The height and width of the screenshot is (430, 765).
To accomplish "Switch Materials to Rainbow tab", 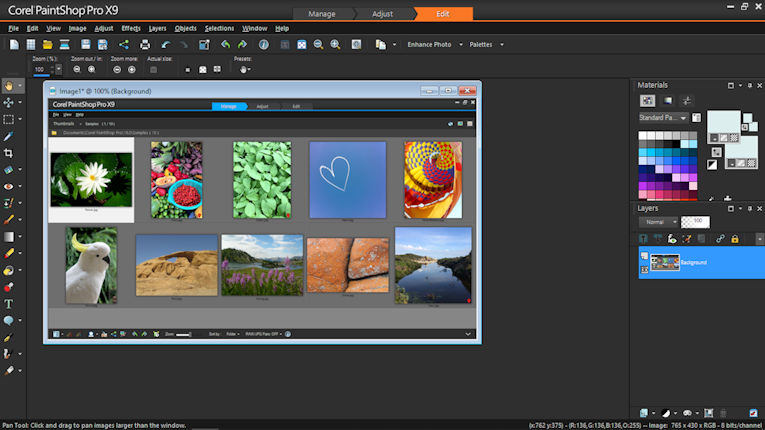I will (x=667, y=101).
